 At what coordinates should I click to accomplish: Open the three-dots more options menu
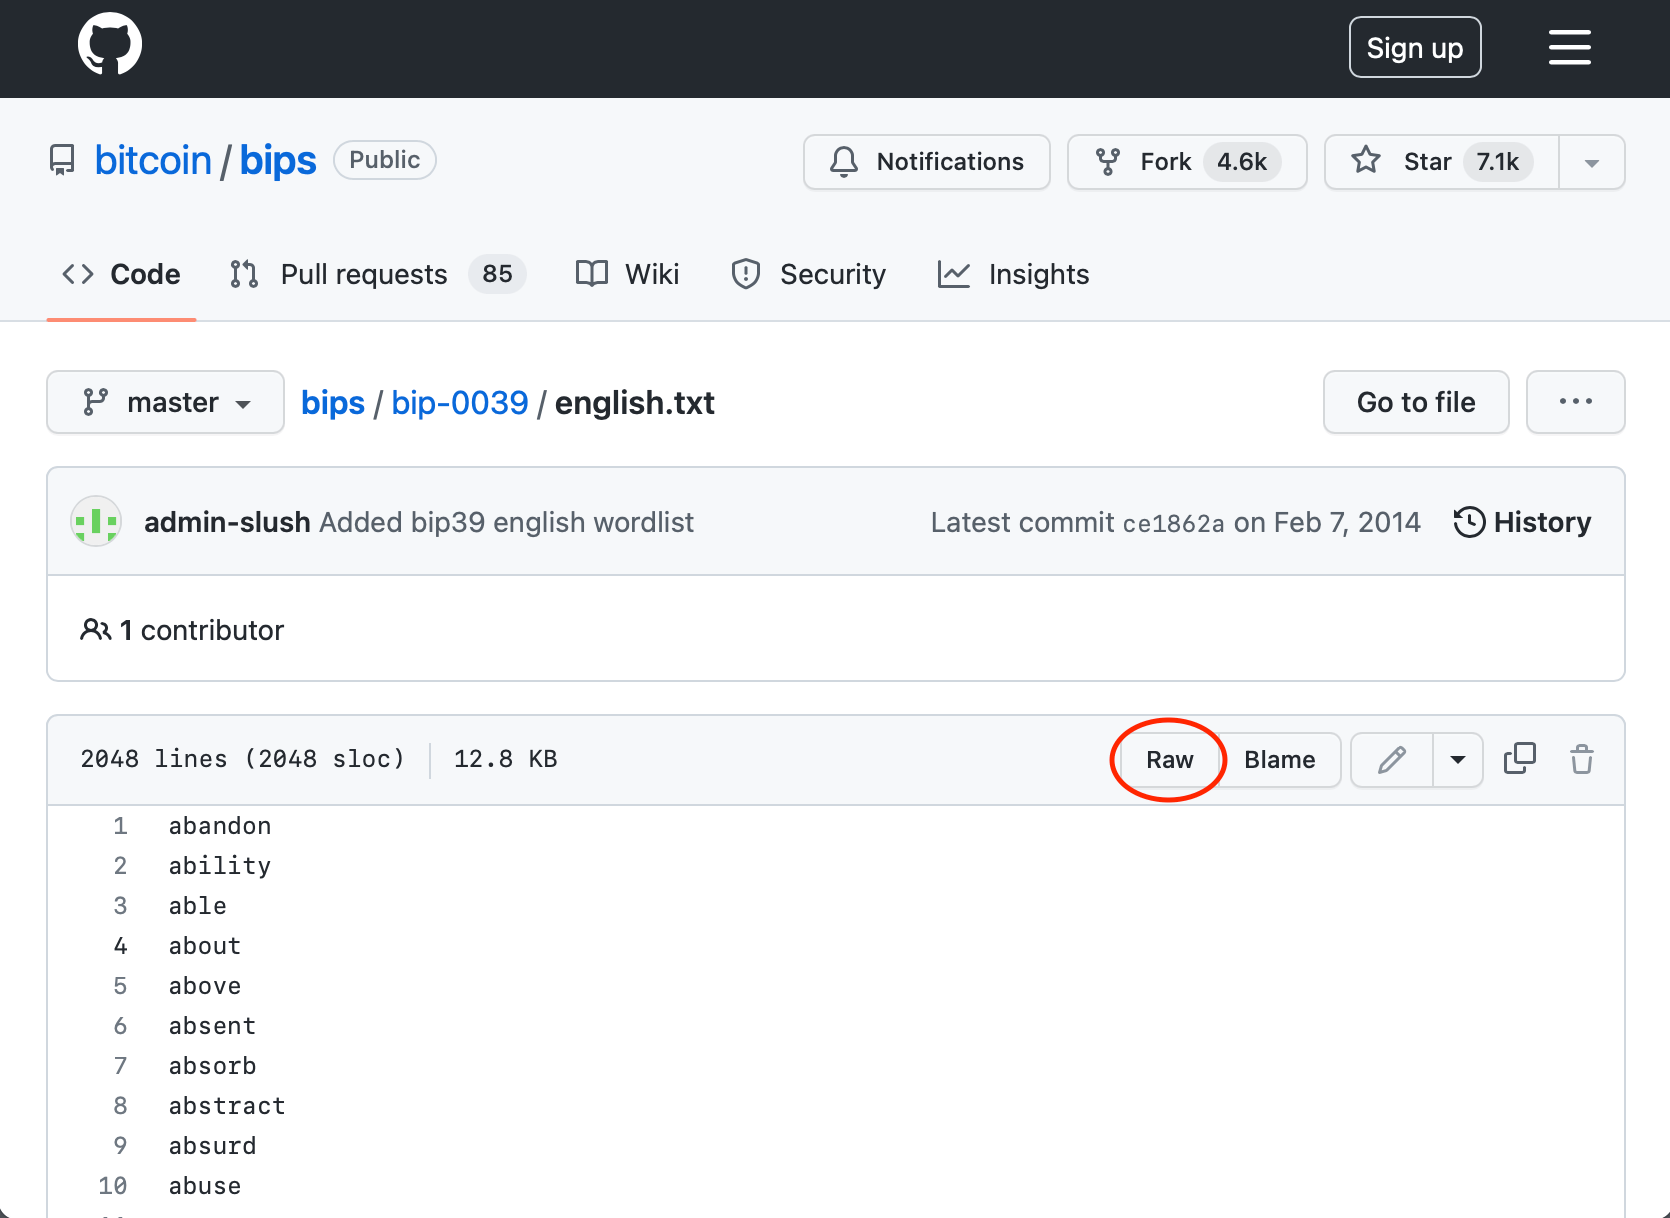pos(1576,402)
